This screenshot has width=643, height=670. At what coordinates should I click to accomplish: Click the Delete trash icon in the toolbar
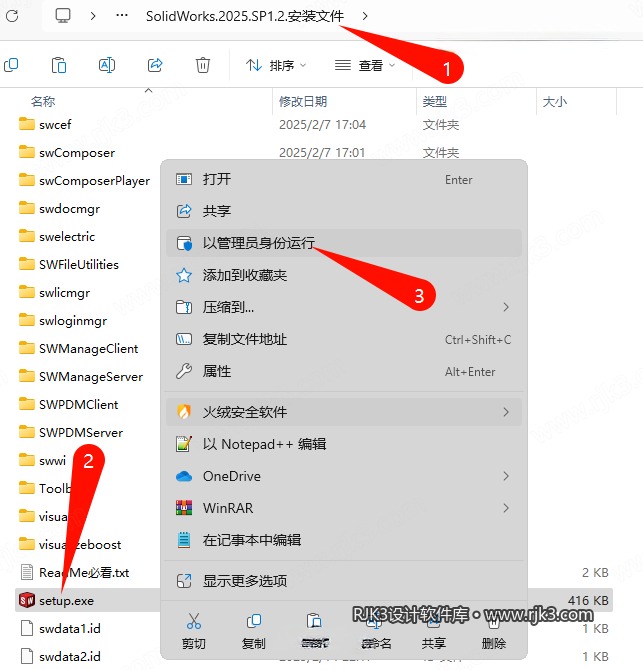[203, 65]
